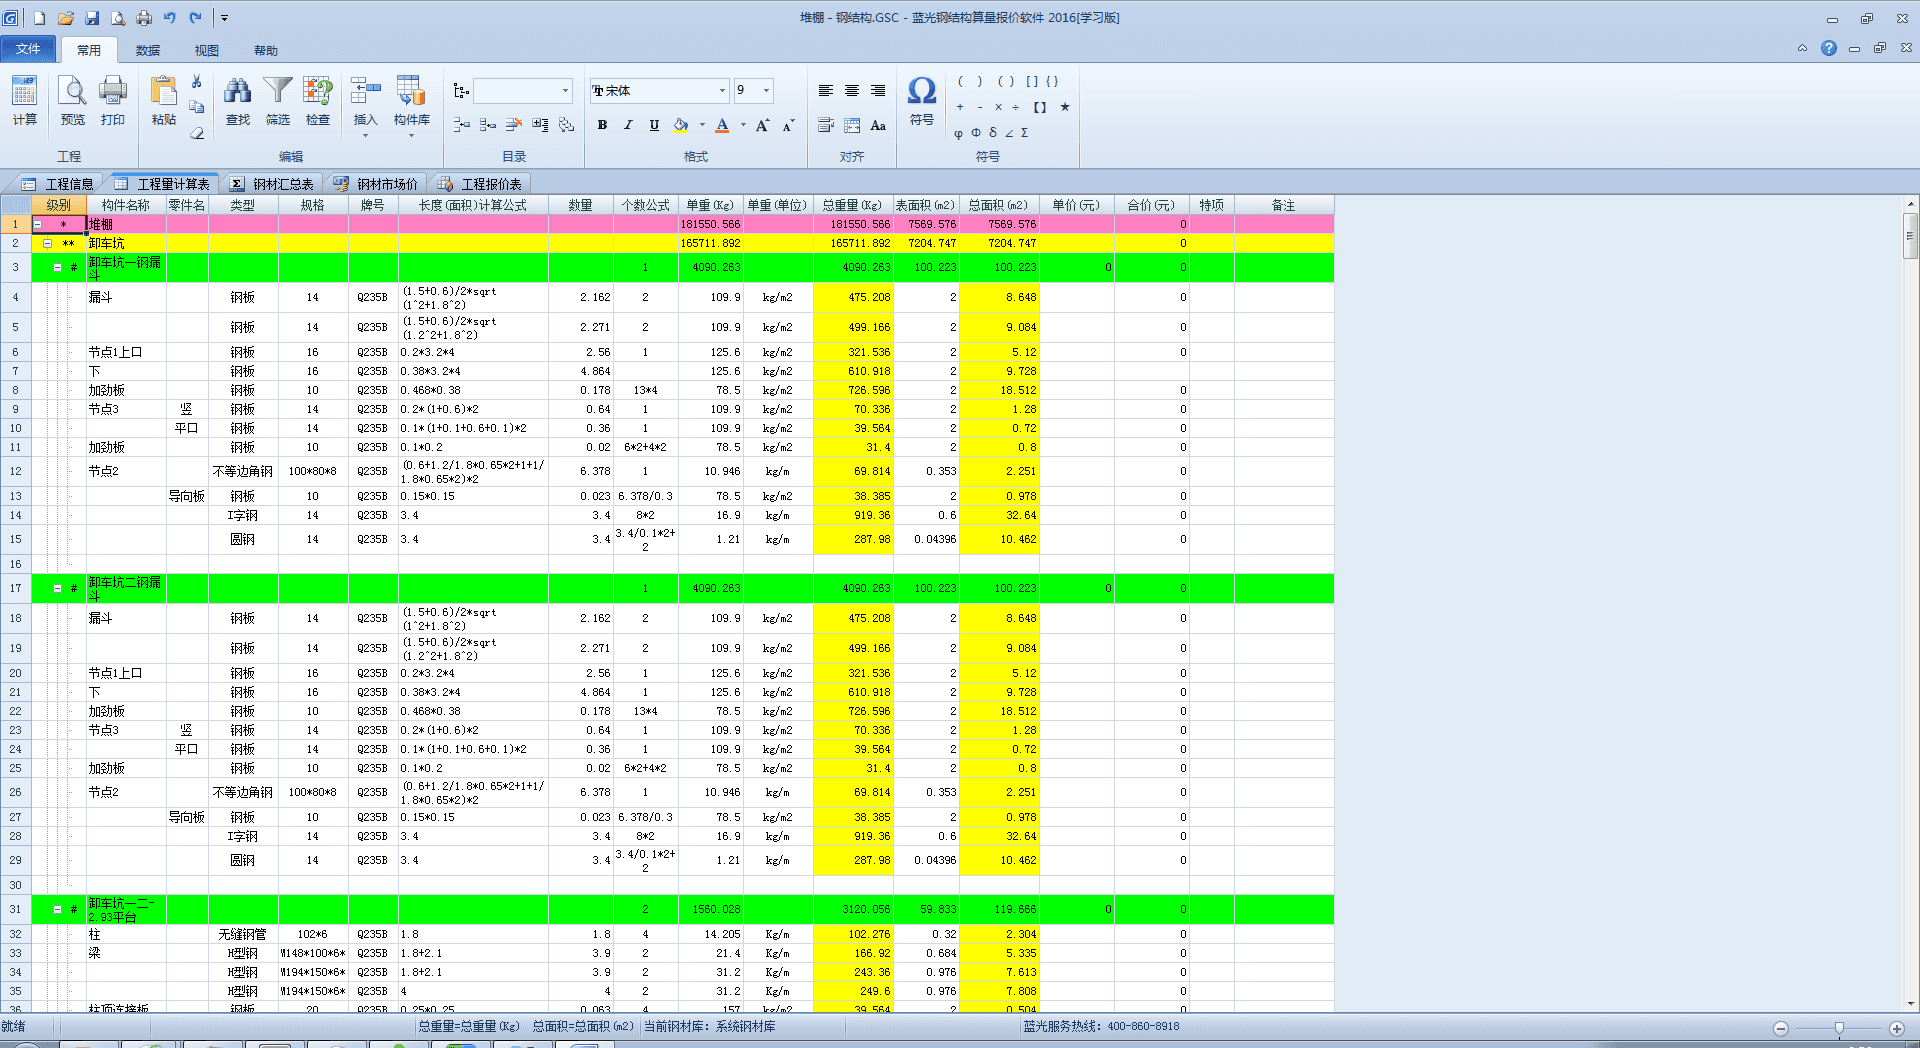This screenshot has width=1920, height=1048.
Task: Run the 检查 check tool
Action: pos(318,100)
